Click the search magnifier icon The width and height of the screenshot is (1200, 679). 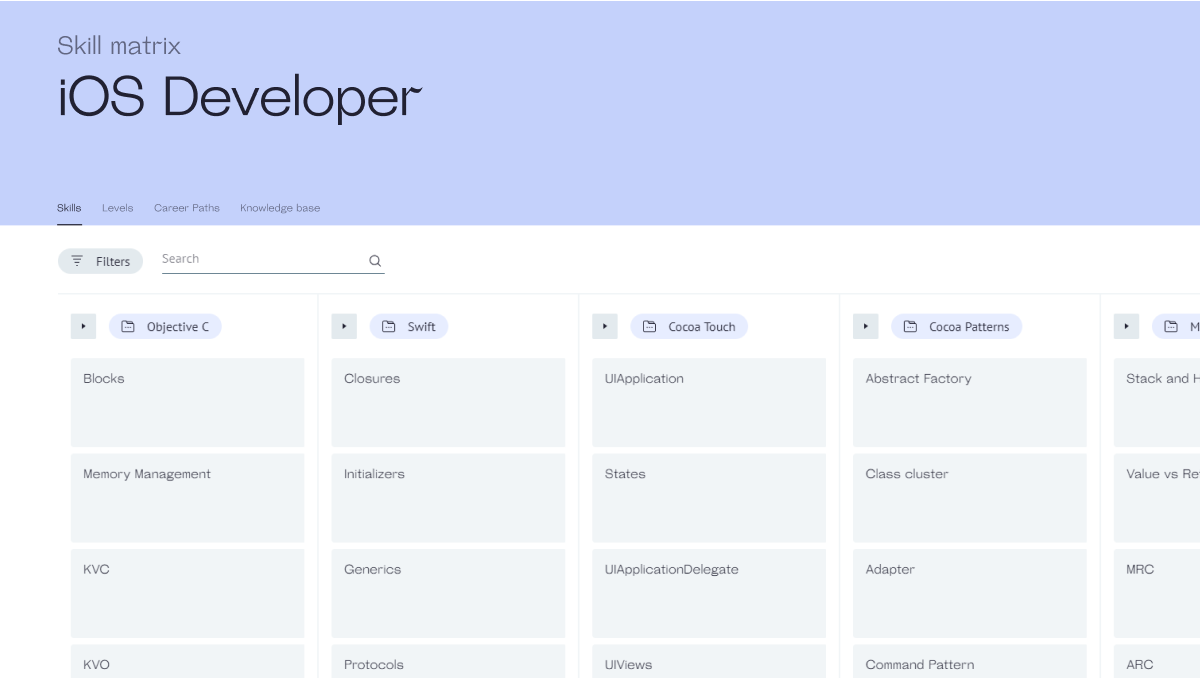tap(375, 261)
